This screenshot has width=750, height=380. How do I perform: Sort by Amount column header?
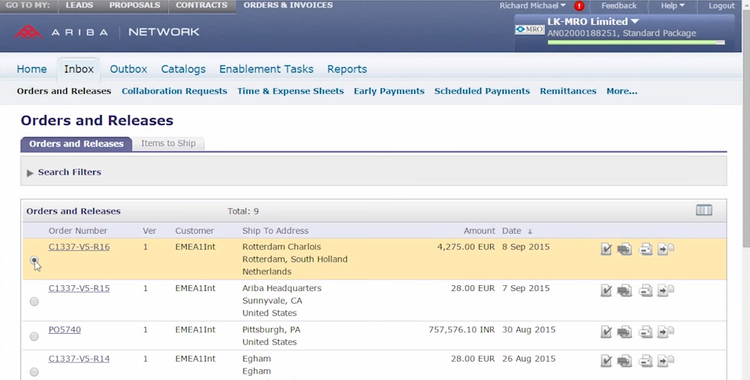(479, 231)
